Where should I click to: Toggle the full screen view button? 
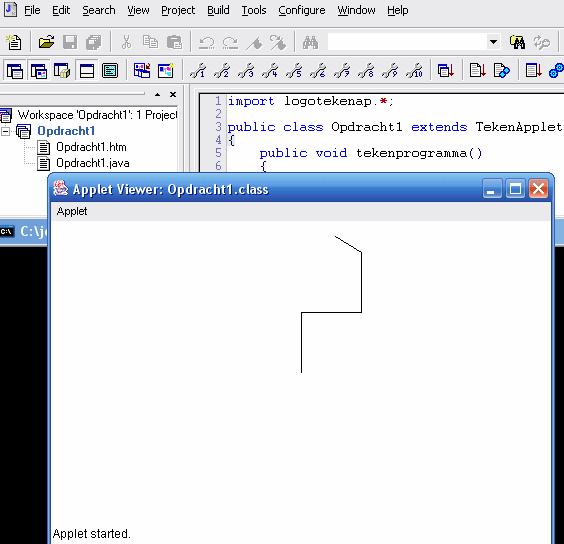point(110,71)
